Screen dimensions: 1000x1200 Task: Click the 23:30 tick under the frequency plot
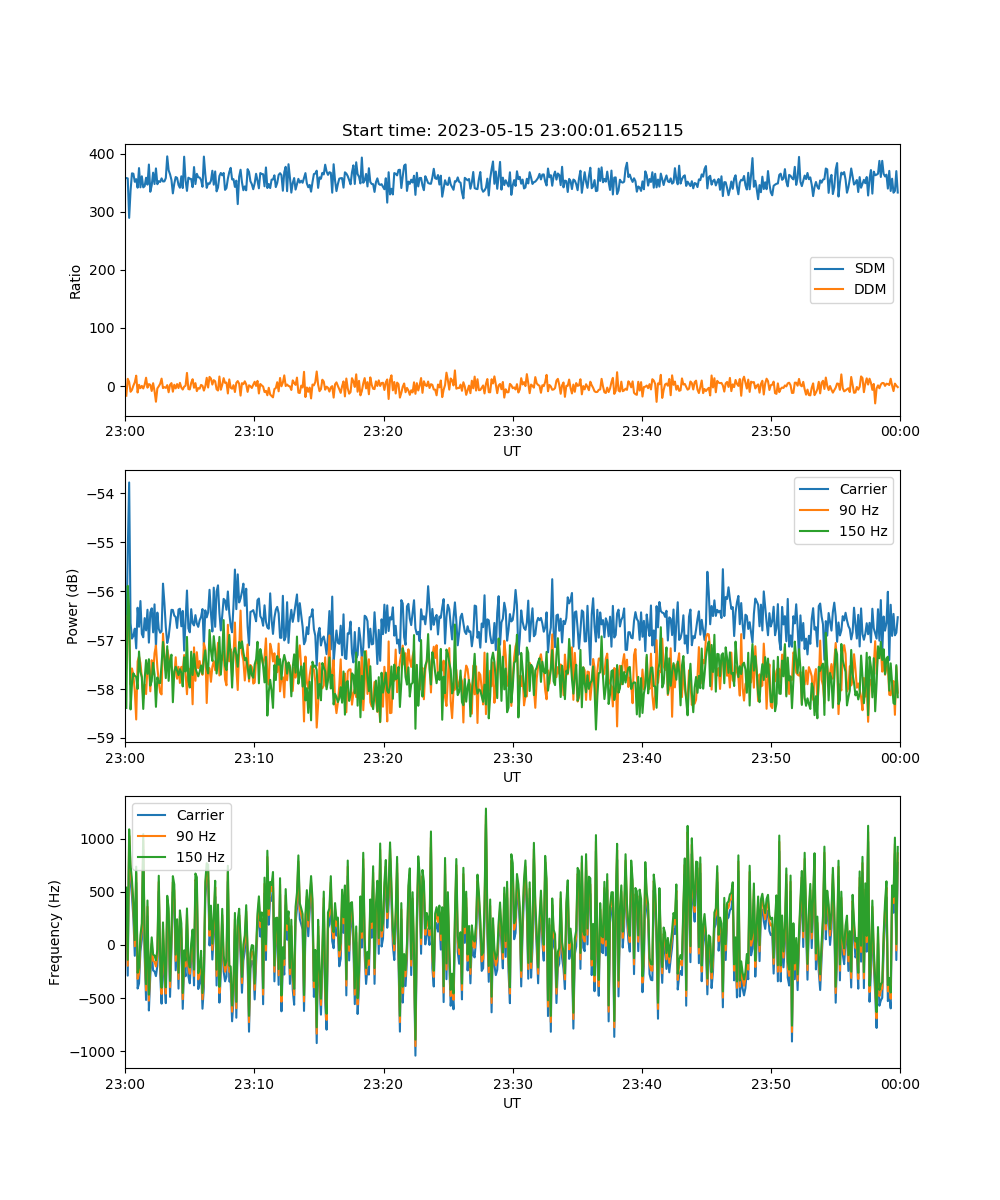click(512, 1083)
